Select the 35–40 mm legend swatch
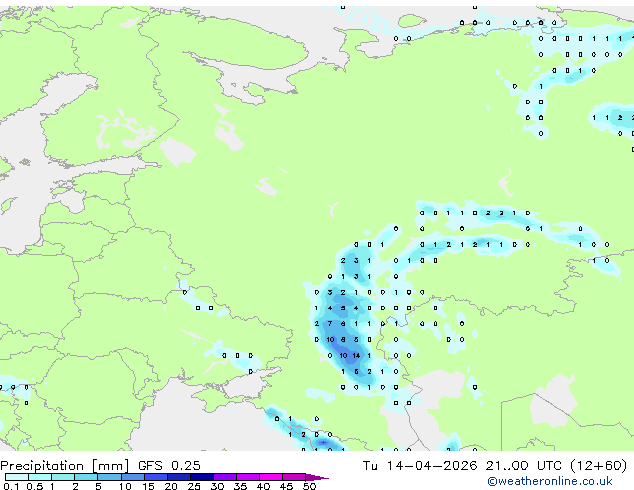Image resolution: width=634 pixels, height=490 pixels. [x=248, y=477]
